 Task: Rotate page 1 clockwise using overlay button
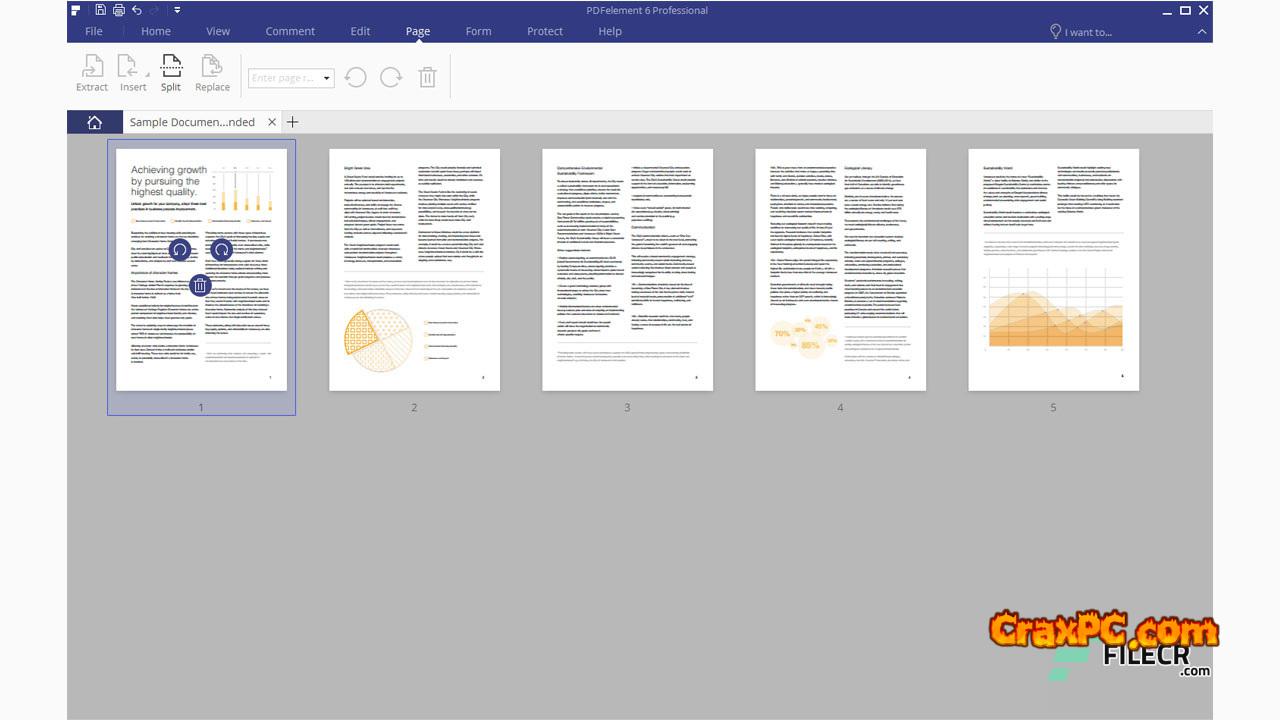pos(221,250)
